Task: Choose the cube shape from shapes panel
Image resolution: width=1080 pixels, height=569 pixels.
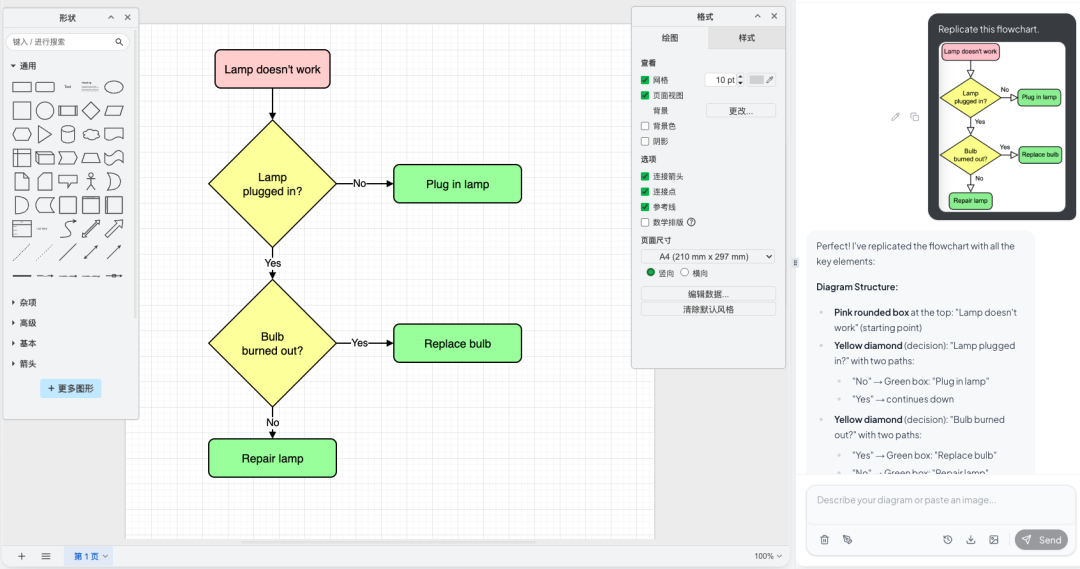Action: [x=45, y=158]
